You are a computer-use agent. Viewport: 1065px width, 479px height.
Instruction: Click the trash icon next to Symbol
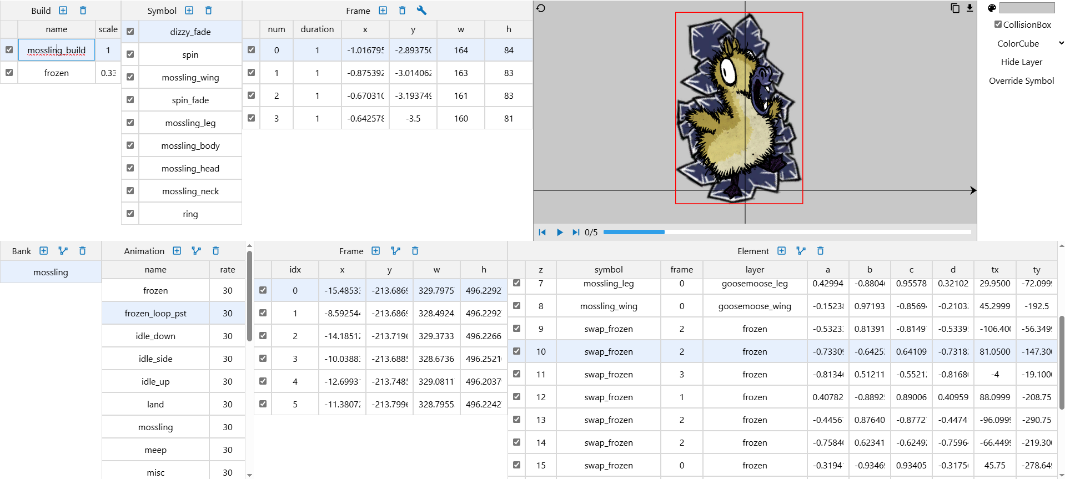click(x=208, y=10)
